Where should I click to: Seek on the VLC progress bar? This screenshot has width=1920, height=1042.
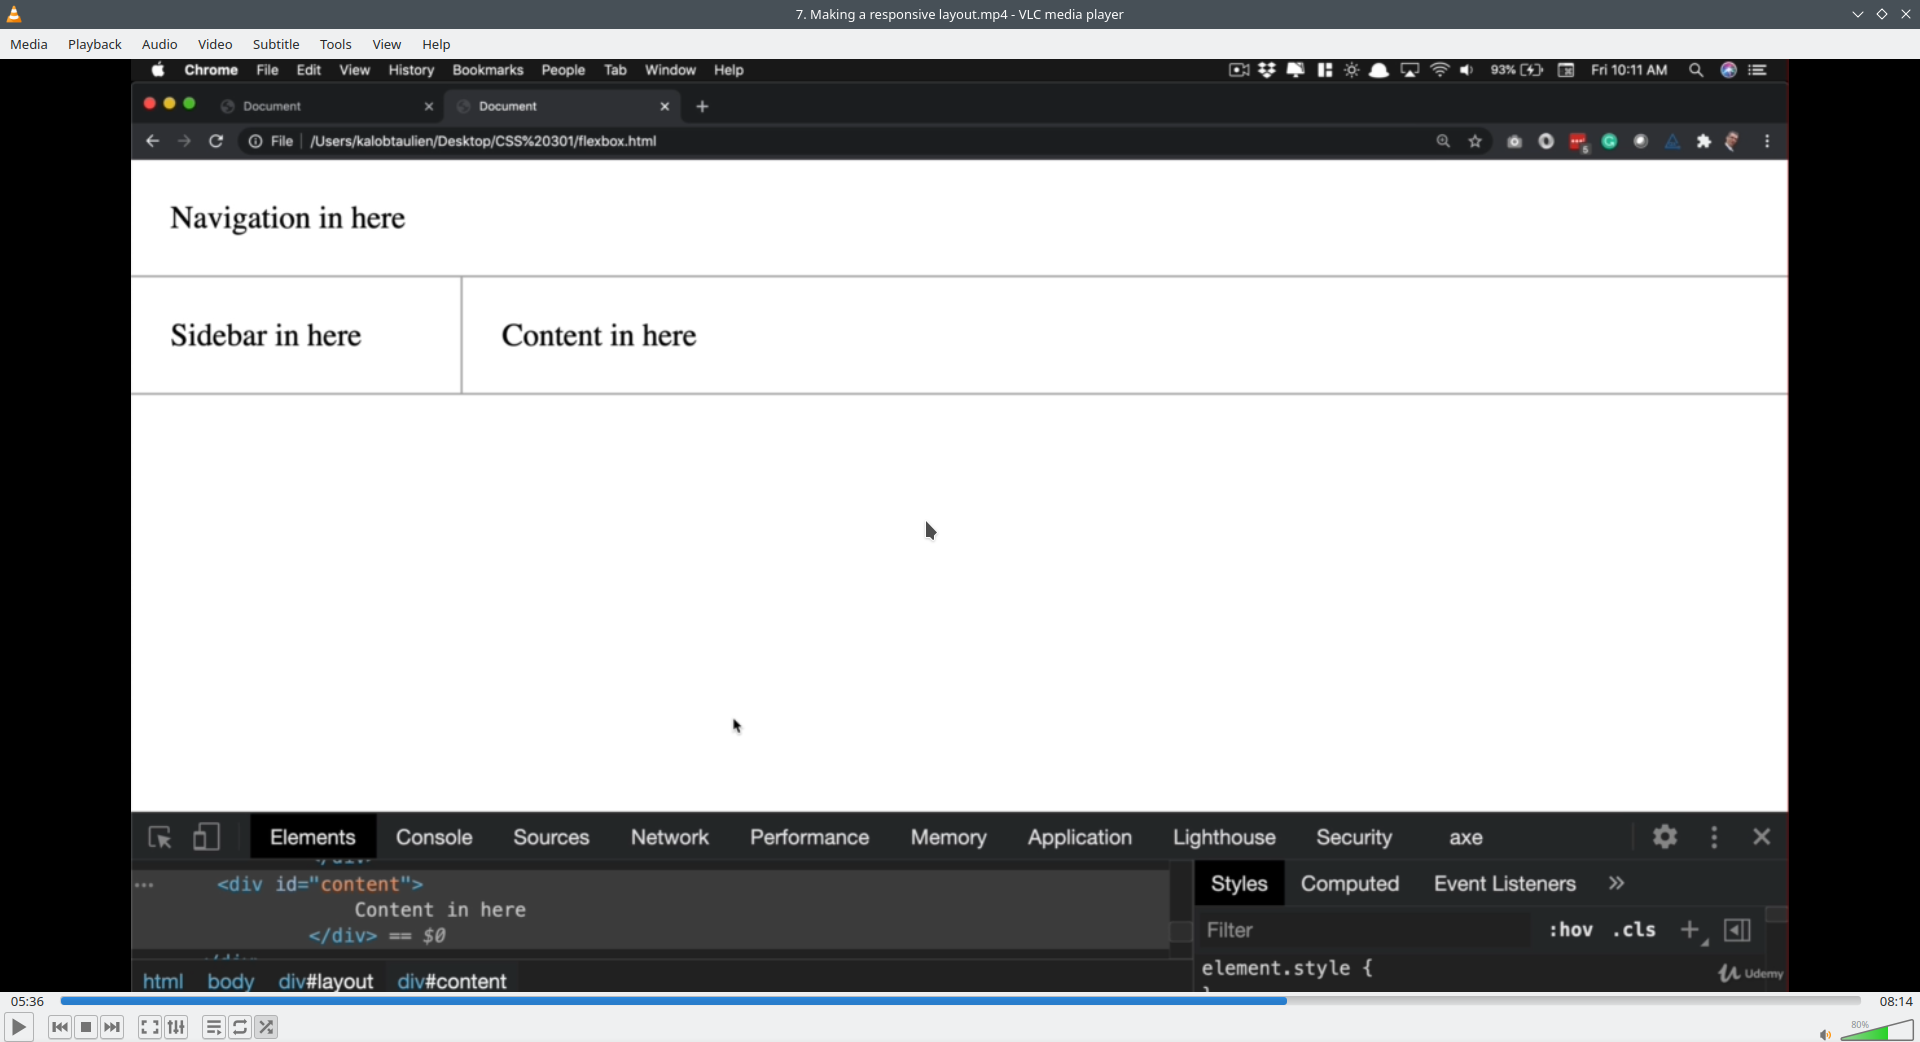(x=960, y=1001)
